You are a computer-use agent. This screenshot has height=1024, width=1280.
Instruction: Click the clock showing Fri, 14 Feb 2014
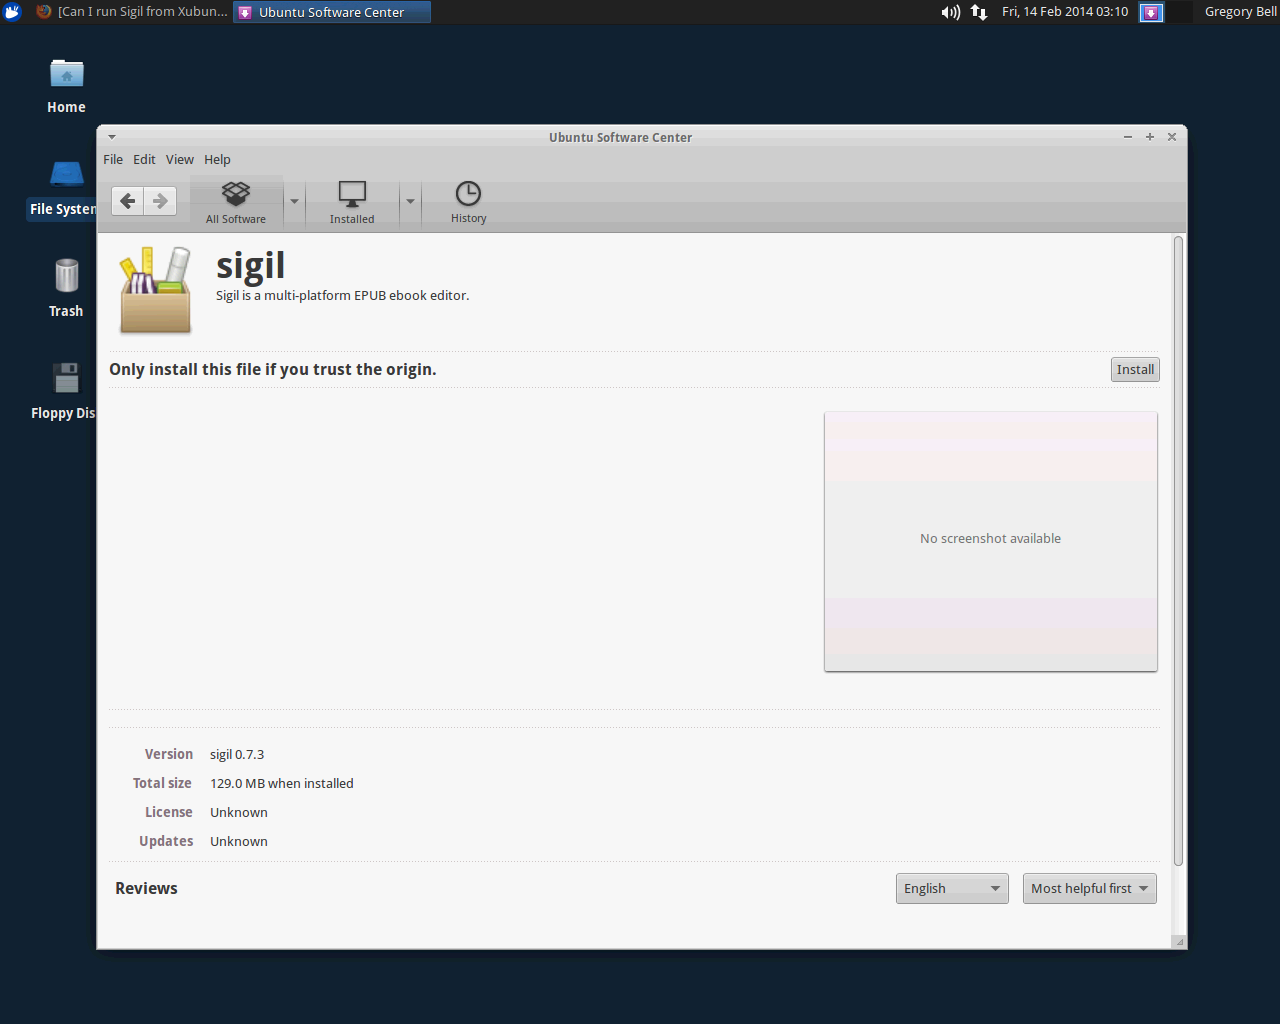coord(1065,12)
